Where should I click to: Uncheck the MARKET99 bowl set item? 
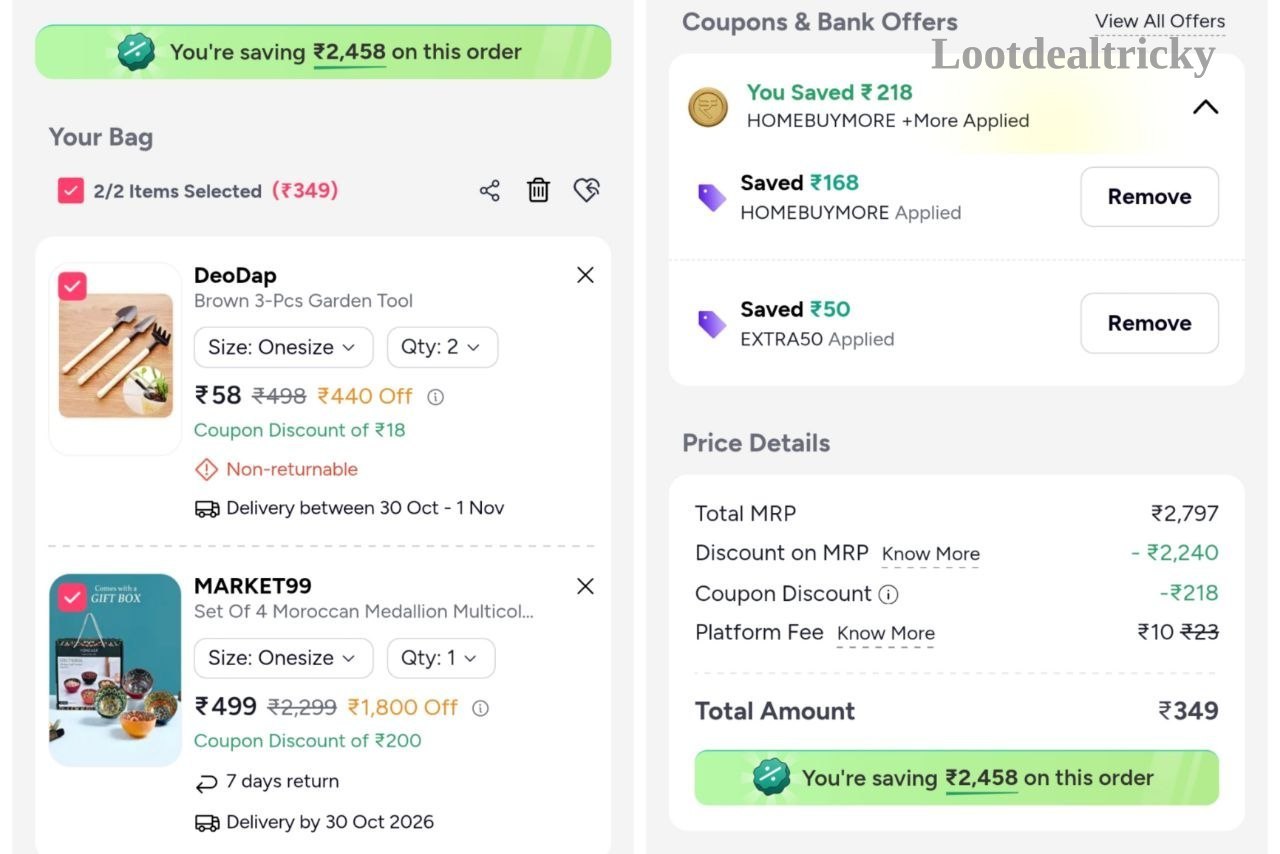tap(71, 597)
